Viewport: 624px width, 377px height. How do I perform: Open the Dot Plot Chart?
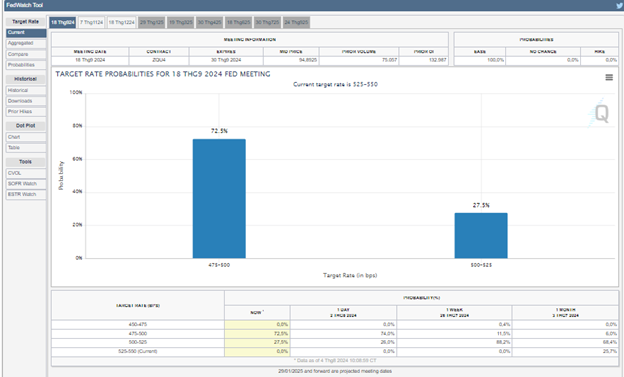pyautogui.click(x=26, y=137)
